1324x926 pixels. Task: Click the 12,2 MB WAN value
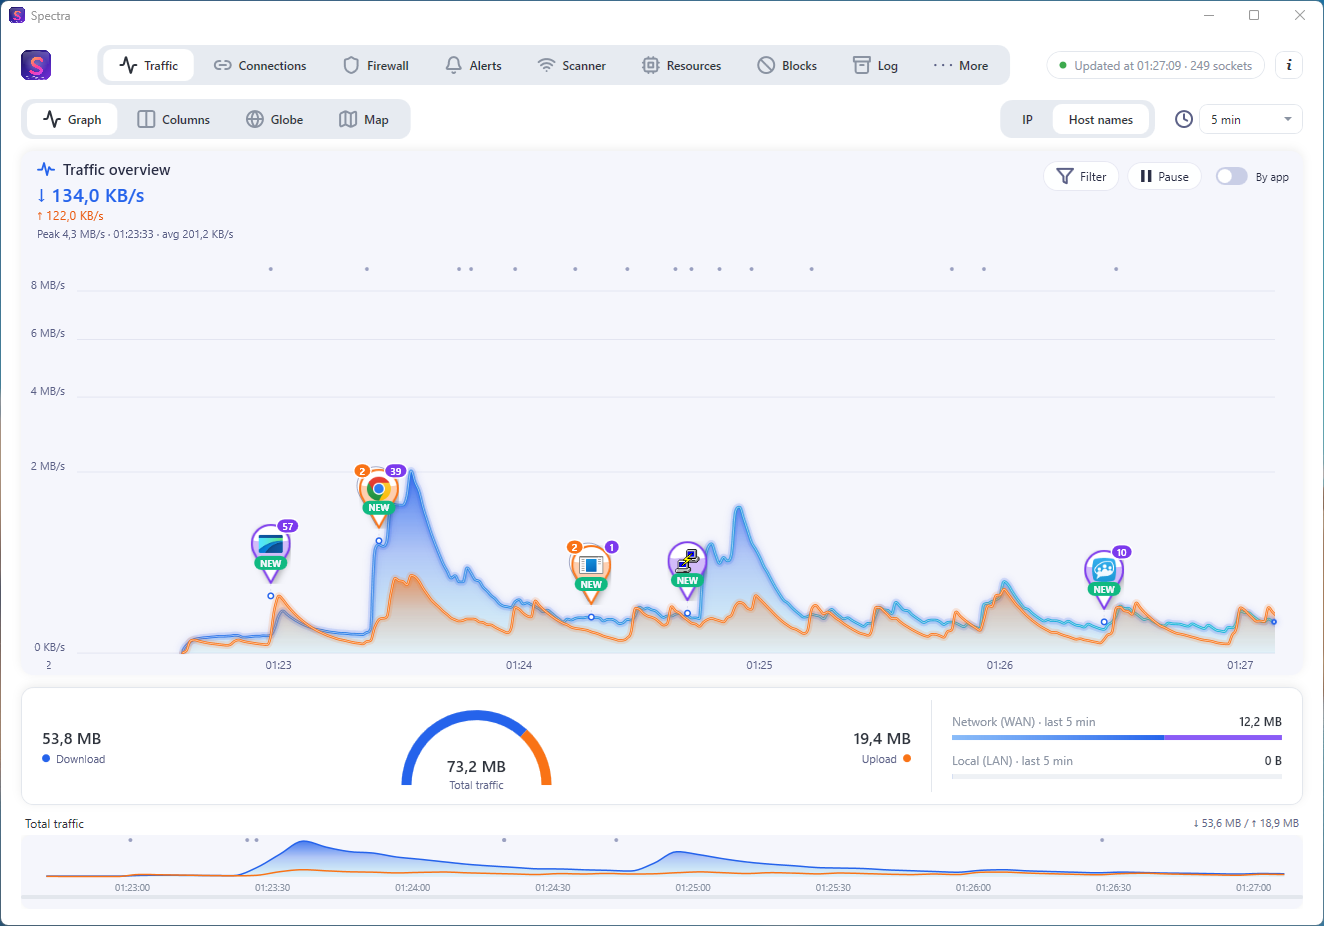(x=1260, y=722)
